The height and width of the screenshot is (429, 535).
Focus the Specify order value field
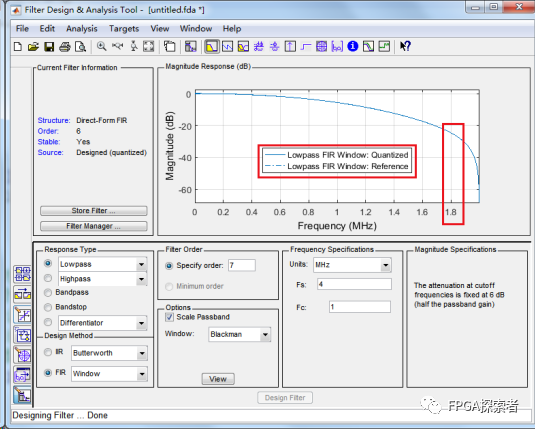[242, 265]
